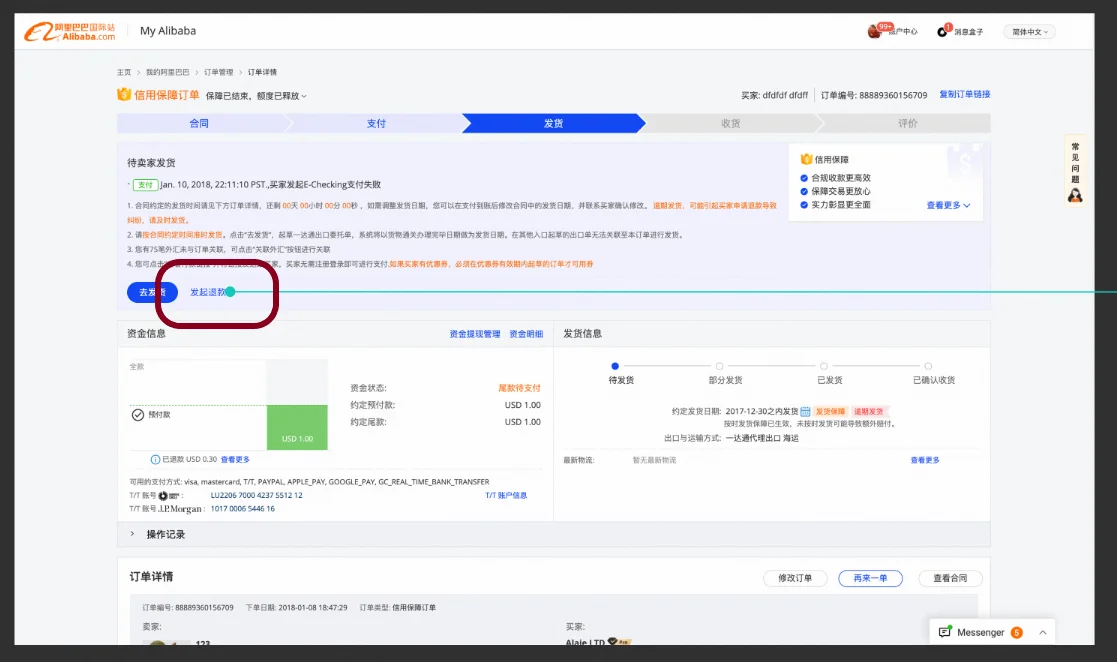Open the 账户中心 account avatar icon
The width and height of the screenshot is (1117, 662).
[x=873, y=31]
